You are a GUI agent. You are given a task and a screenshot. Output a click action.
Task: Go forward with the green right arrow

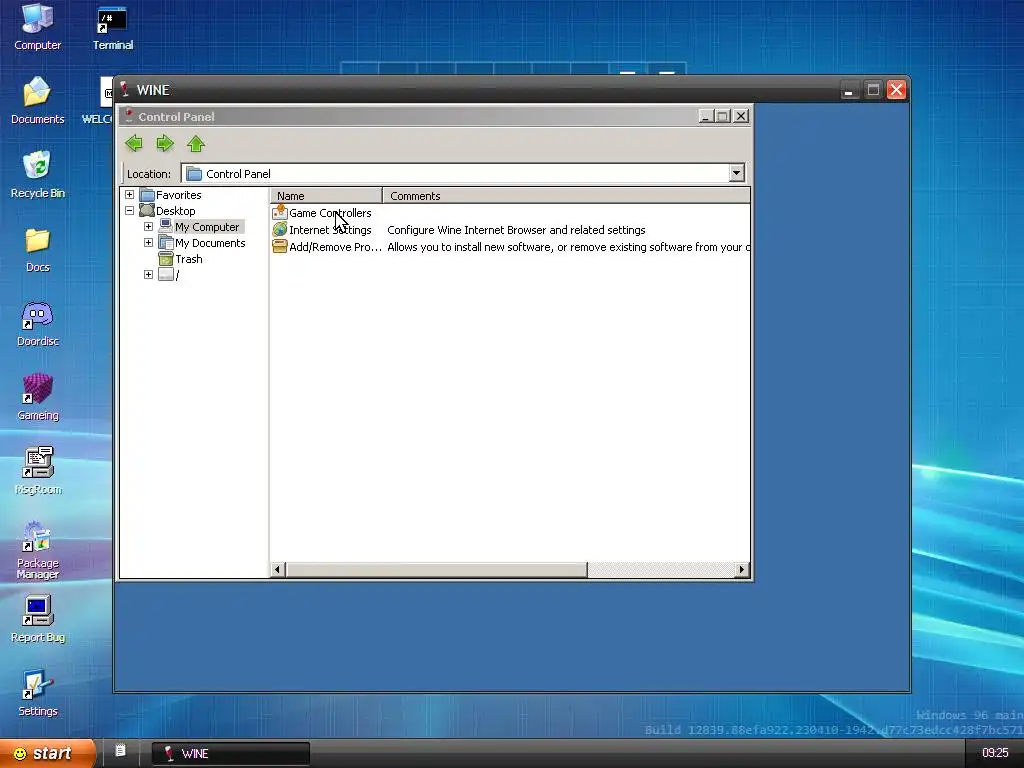(165, 144)
